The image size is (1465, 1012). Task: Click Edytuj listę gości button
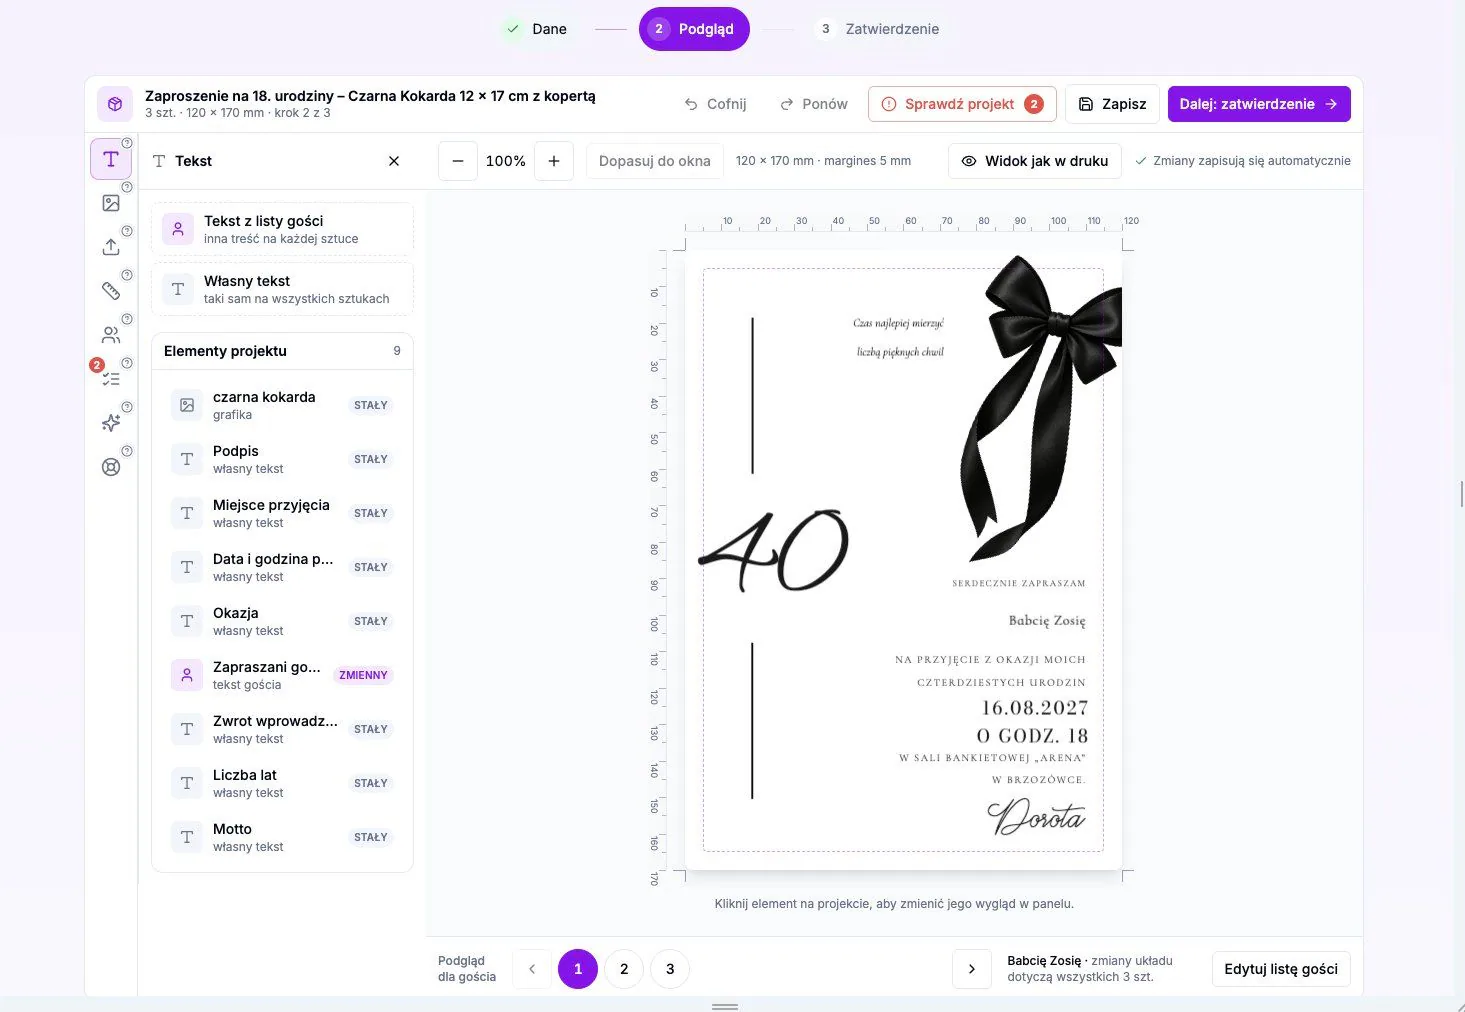pos(1281,969)
